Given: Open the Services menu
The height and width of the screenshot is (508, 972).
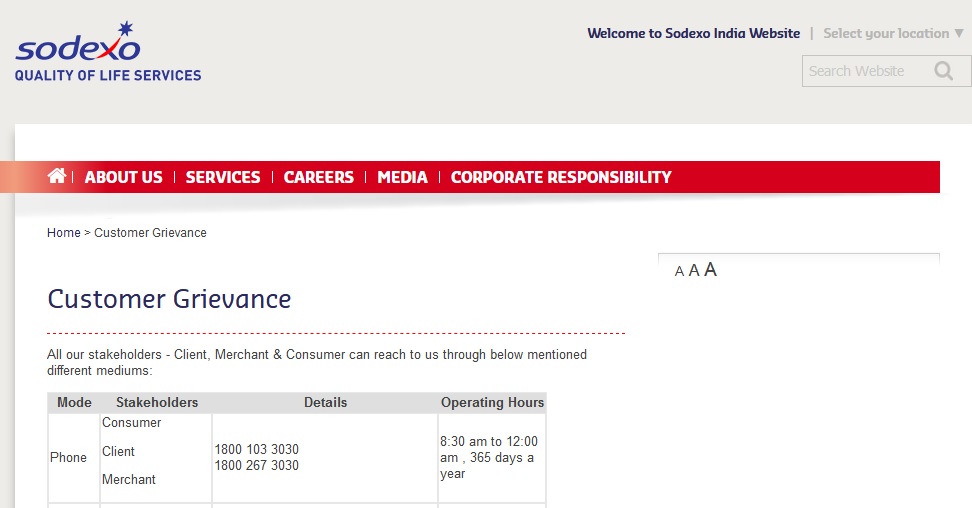Looking at the screenshot, I should (223, 177).
